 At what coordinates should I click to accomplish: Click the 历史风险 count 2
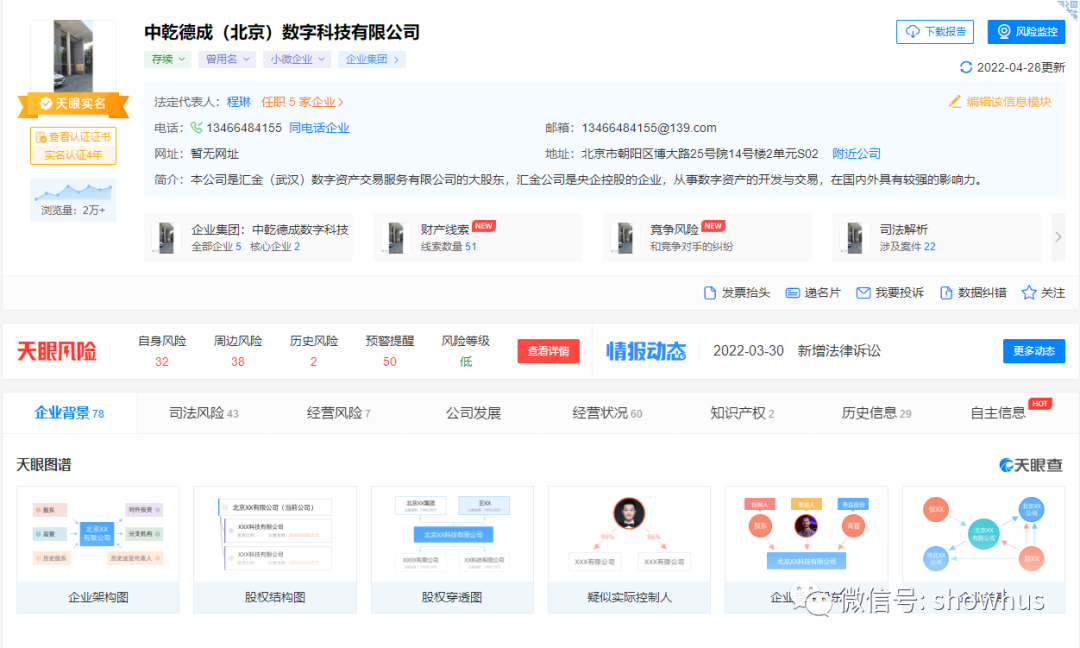point(313,362)
